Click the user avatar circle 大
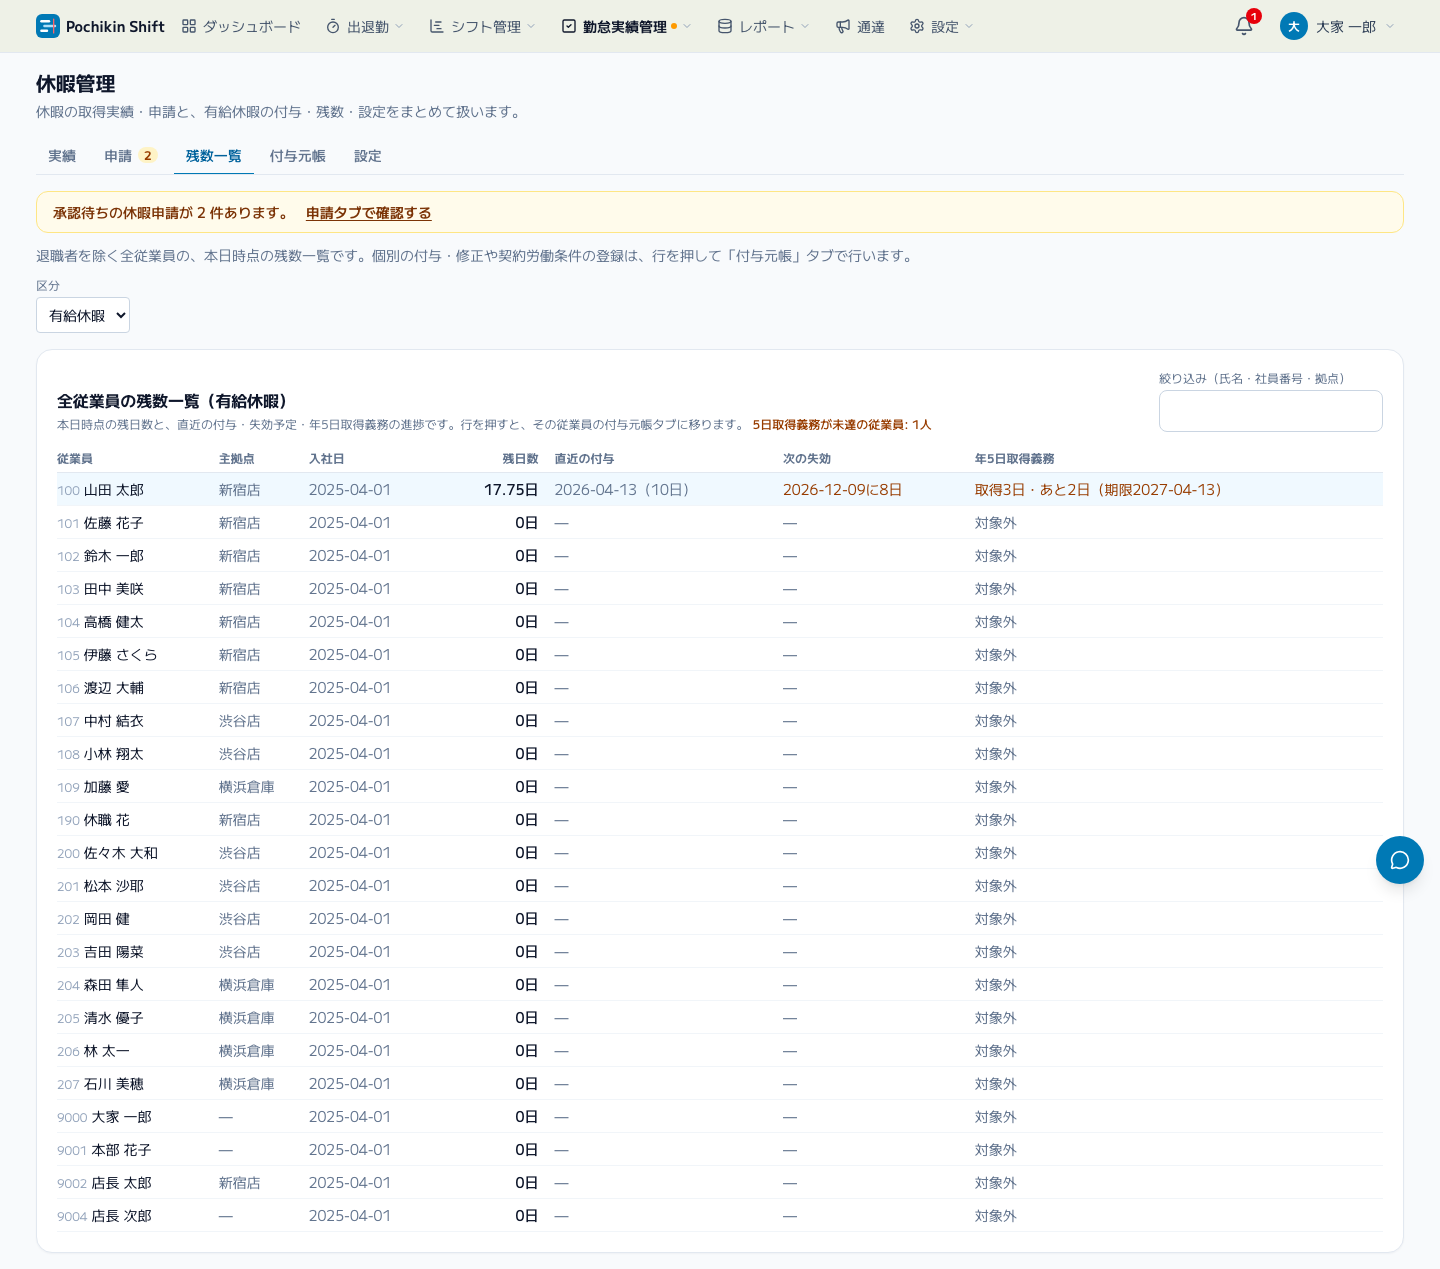The image size is (1440, 1269). pyautogui.click(x=1294, y=26)
